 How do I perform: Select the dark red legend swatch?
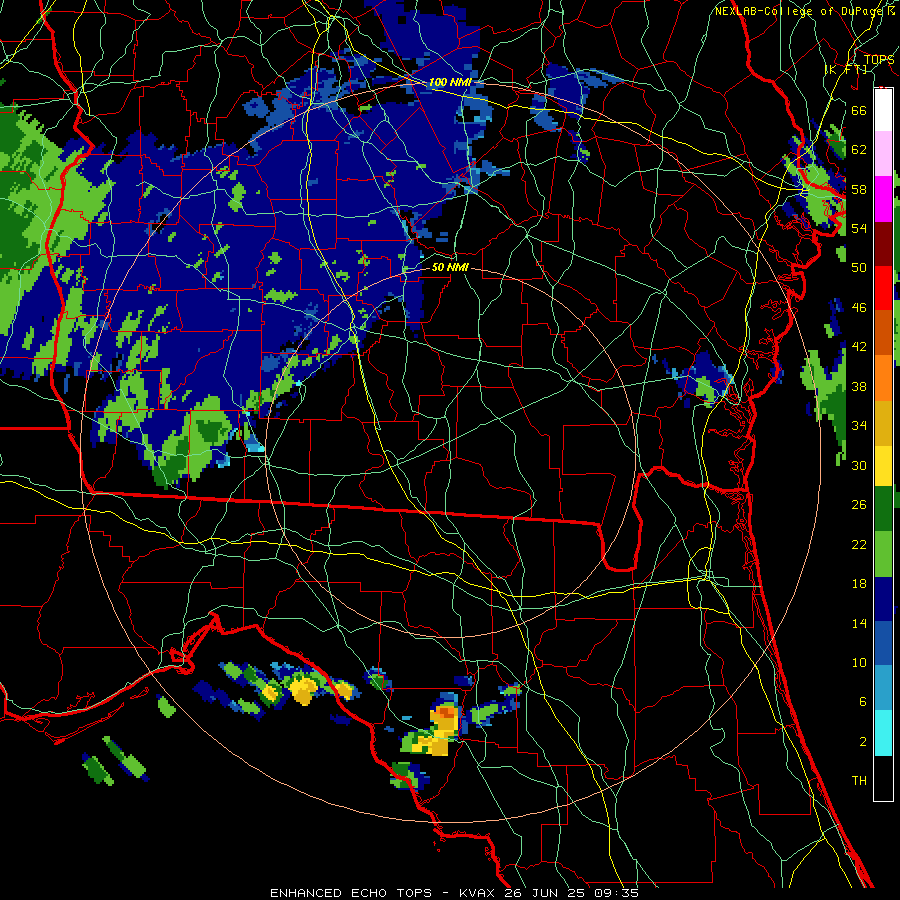(883, 244)
